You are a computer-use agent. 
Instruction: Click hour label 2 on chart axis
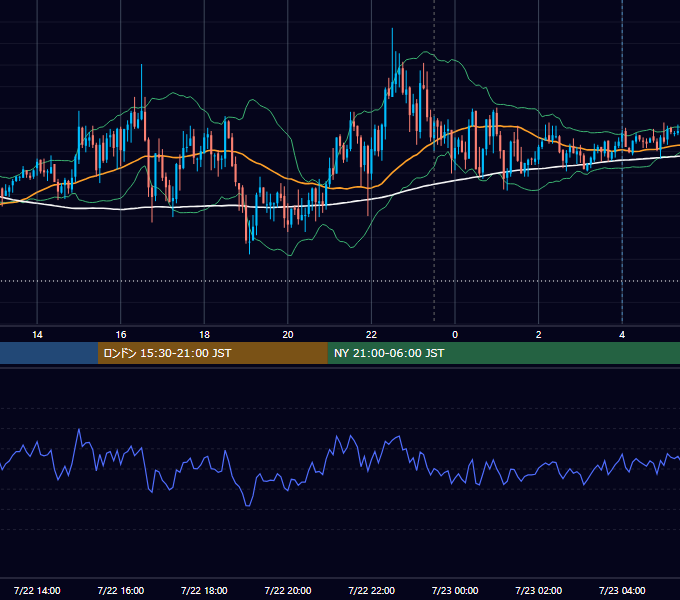coord(539,335)
